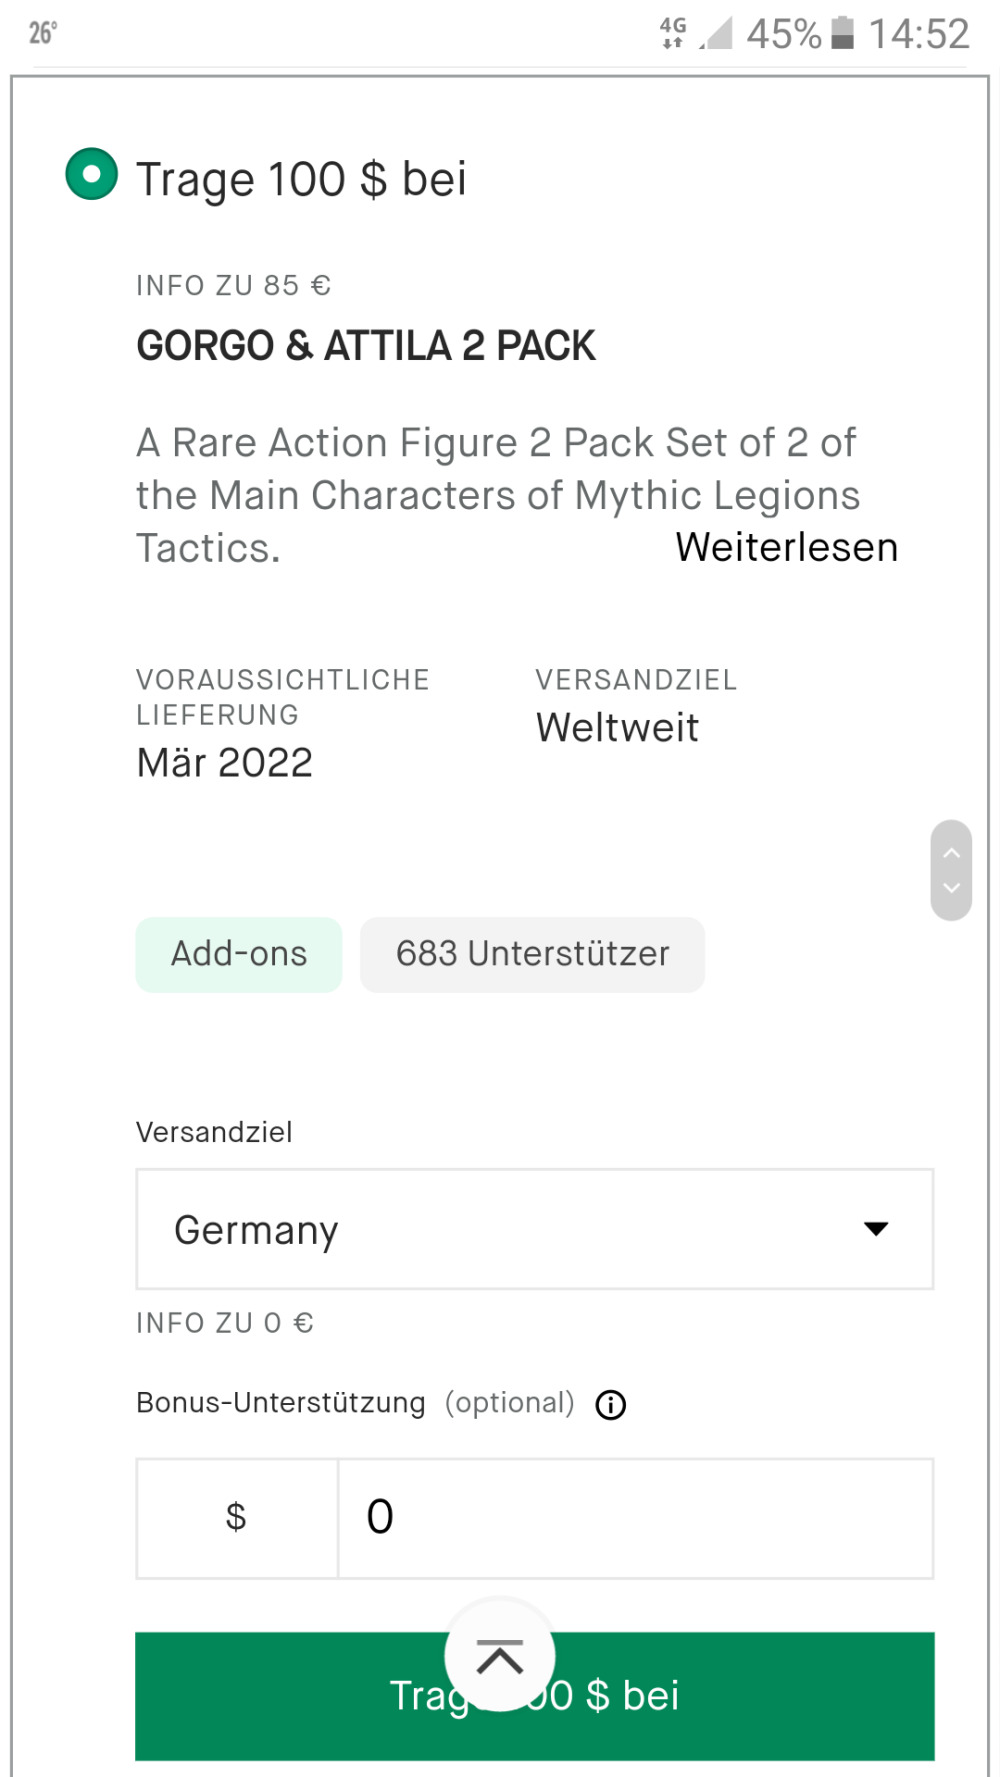Tap the up arrow on the scroll handle
The width and height of the screenshot is (1000, 1777).
[x=952, y=852]
